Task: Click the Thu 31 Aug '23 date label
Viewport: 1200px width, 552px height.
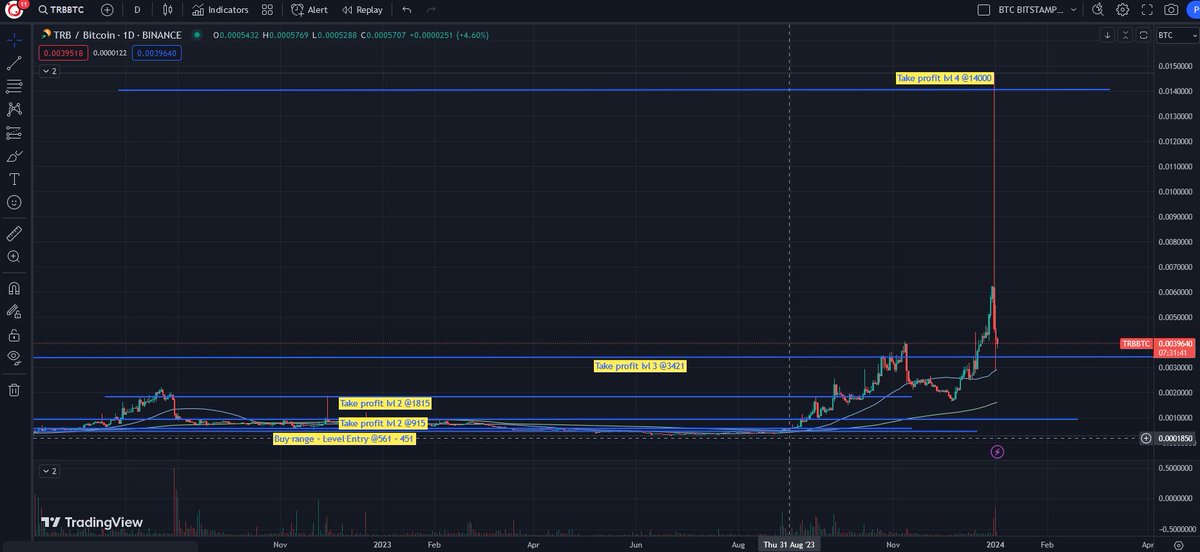Action: pyautogui.click(x=790, y=546)
